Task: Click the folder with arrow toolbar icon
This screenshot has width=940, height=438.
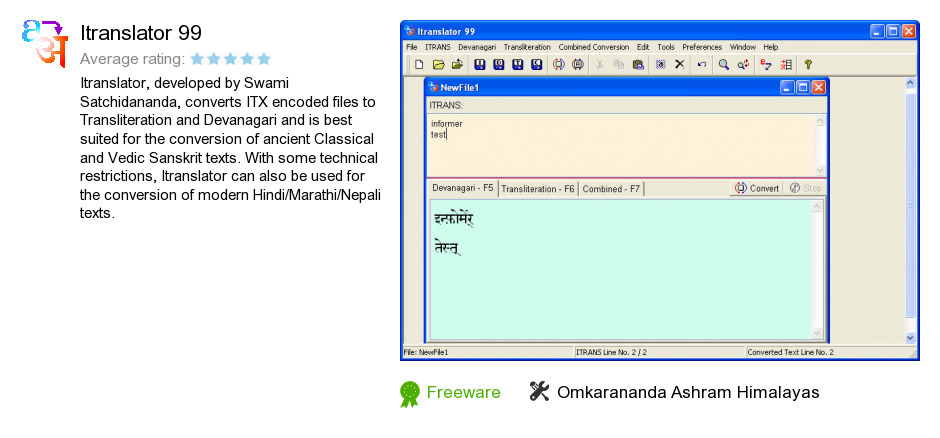Action: 457,64
